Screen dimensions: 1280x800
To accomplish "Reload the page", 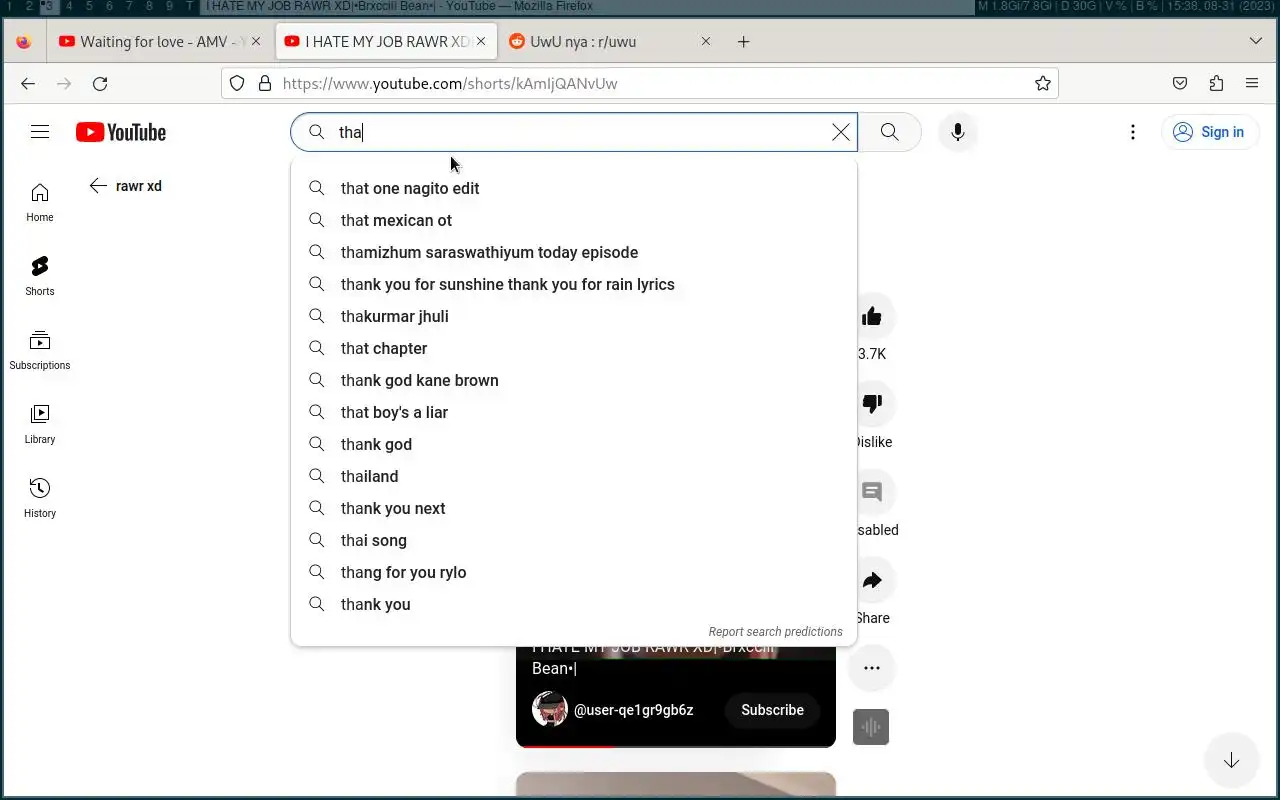I will click(100, 84).
